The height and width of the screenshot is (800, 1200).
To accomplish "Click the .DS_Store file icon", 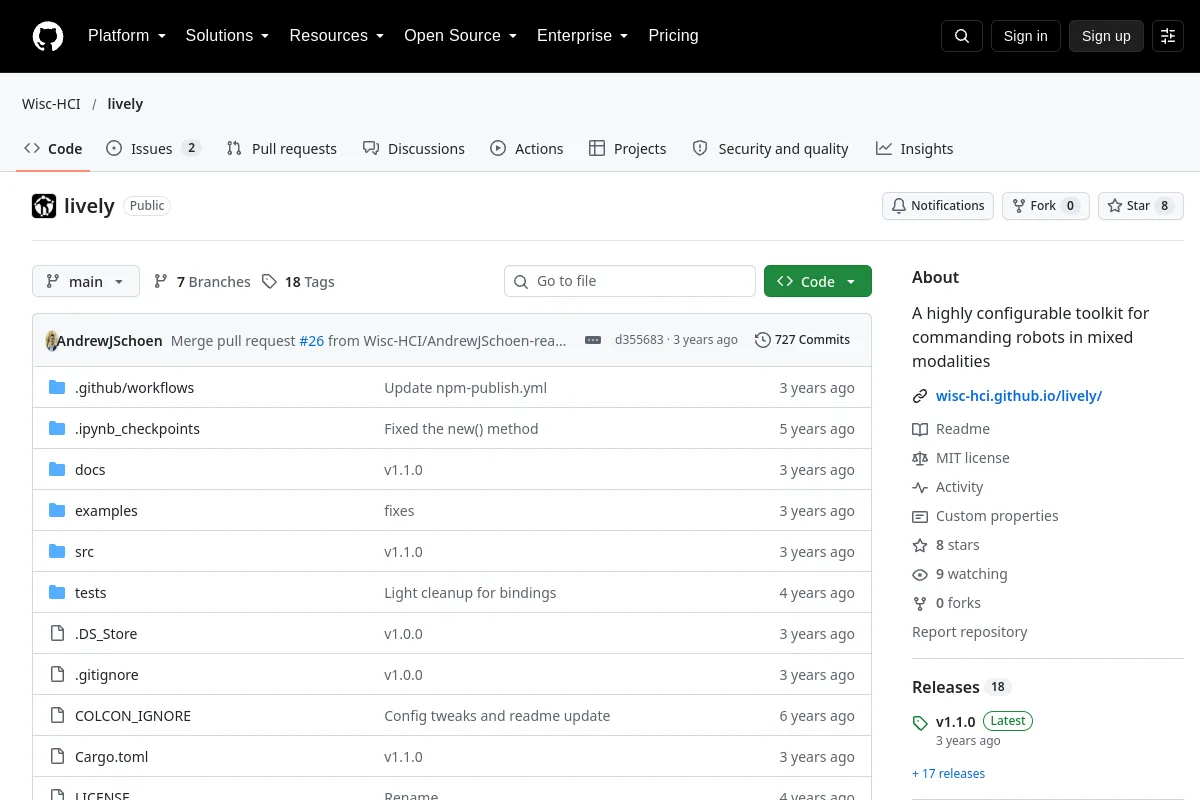I will pyautogui.click(x=57, y=634).
